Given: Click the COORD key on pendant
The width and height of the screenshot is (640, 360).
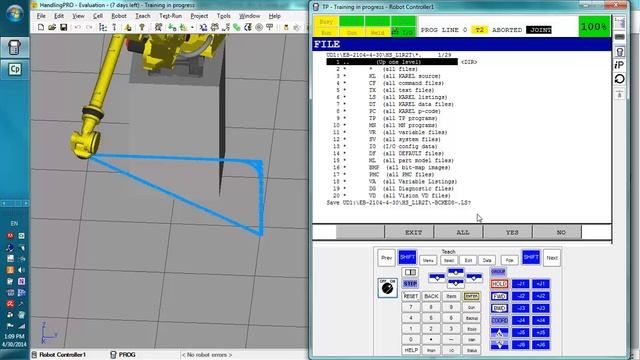Looking at the screenshot, I should click(x=499, y=320).
